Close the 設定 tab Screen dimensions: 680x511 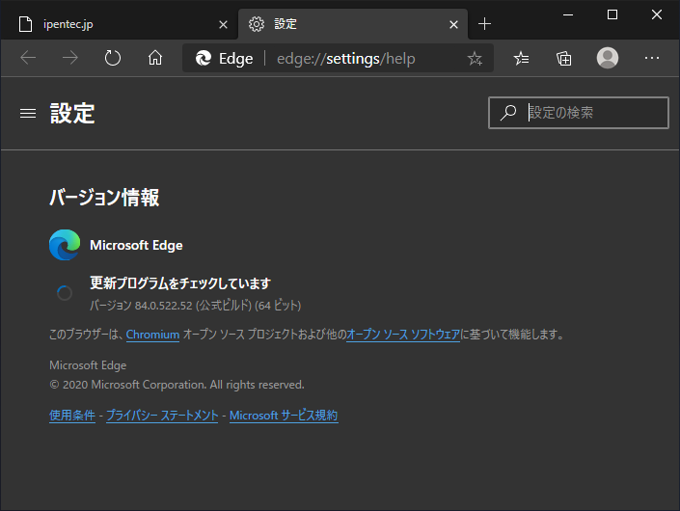(454, 25)
